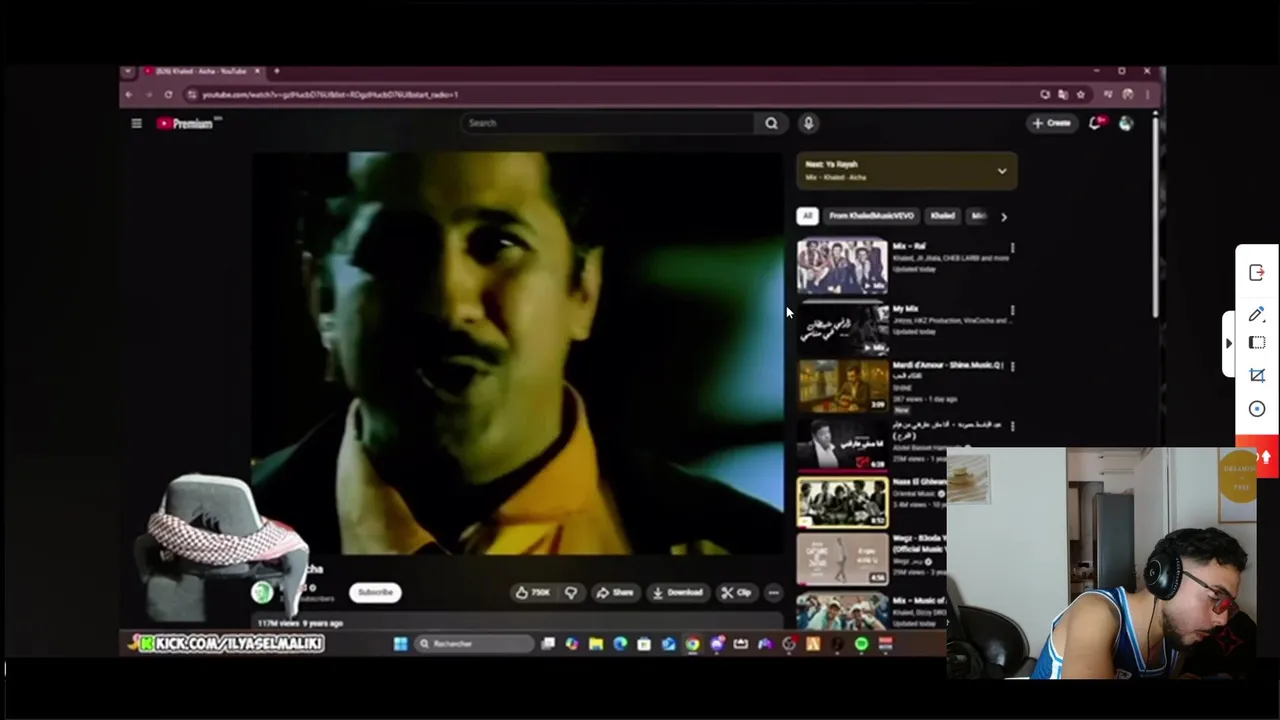Viewport: 1280px width, 720px height.
Task: Click the taskbar Rechercher search box
Action: (x=475, y=644)
